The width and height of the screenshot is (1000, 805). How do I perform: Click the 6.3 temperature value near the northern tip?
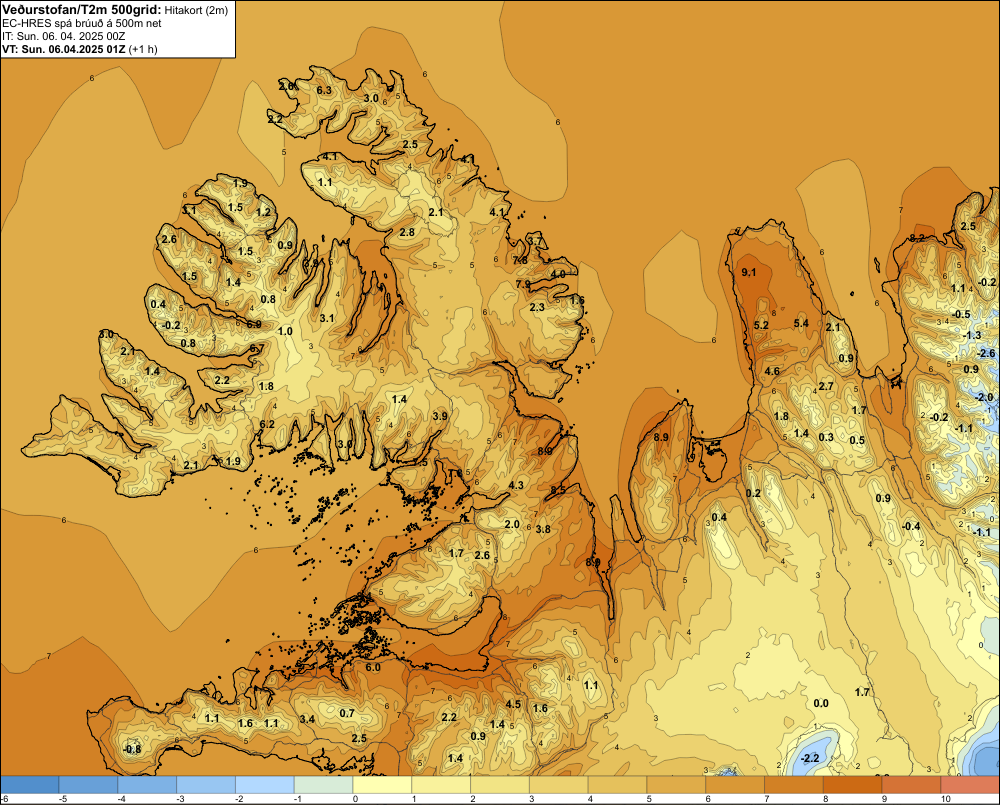[x=324, y=91]
